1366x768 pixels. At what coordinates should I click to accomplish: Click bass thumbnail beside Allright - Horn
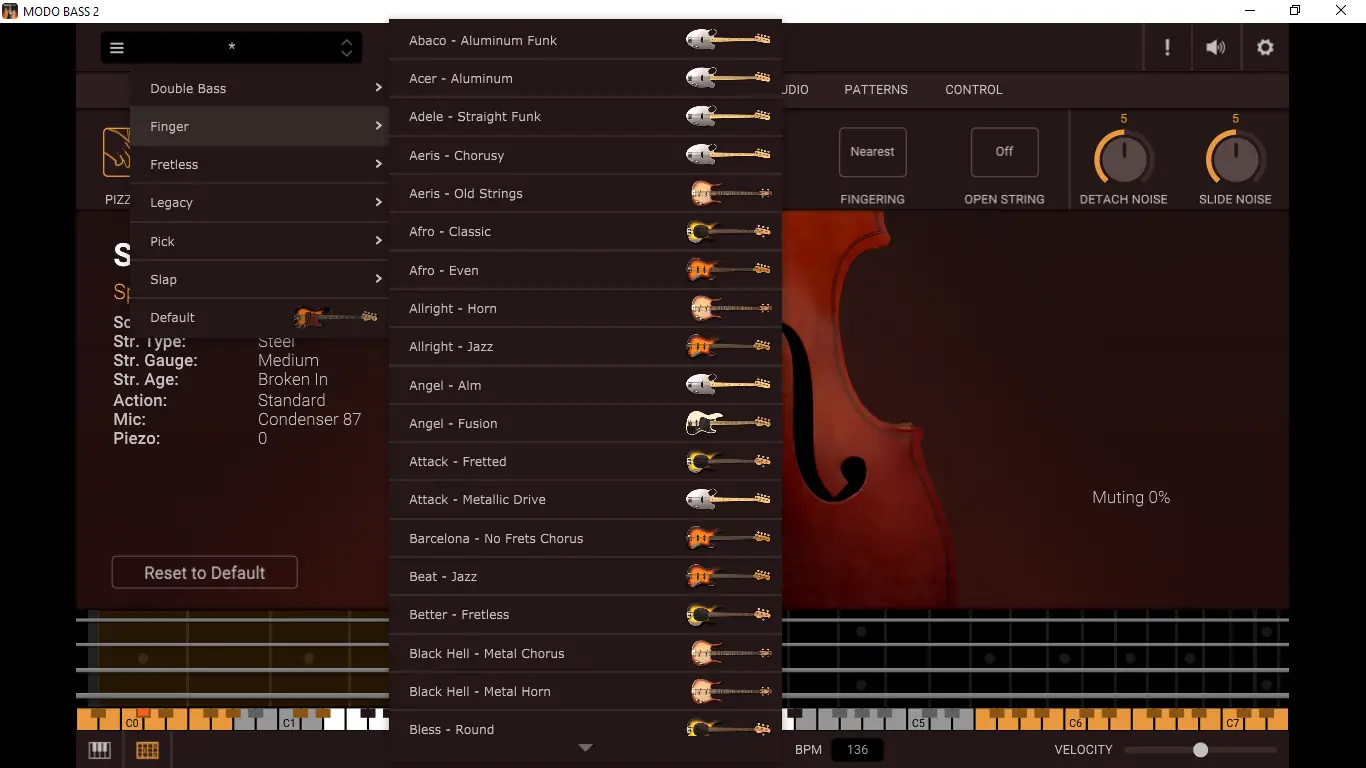point(730,308)
